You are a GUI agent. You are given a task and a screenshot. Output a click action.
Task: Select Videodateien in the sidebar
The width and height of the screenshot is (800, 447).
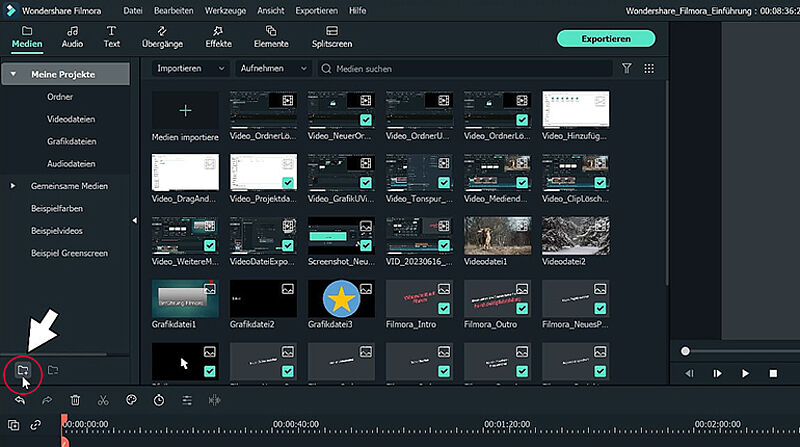click(x=71, y=119)
